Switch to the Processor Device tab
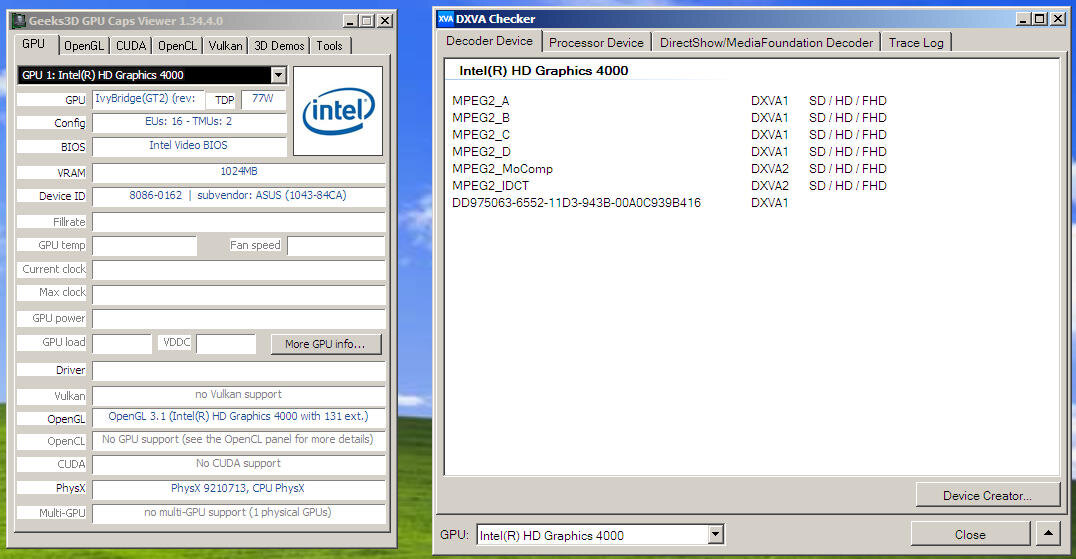 (x=596, y=43)
